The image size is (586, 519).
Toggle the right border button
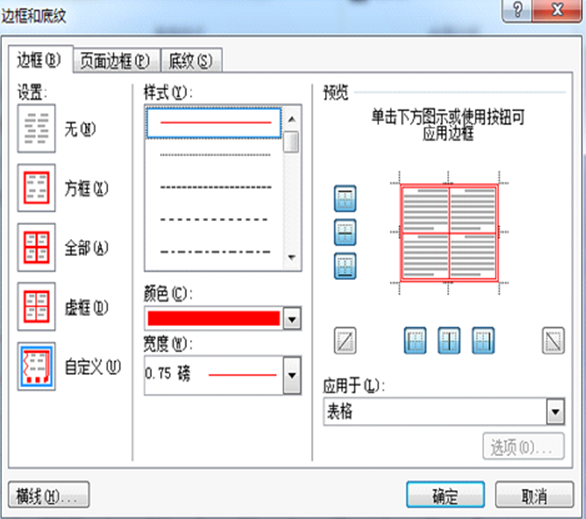click(483, 340)
